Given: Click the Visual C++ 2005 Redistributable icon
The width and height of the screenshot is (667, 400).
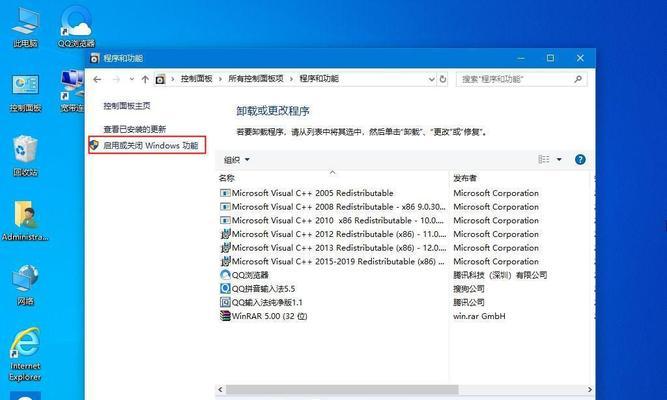Looking at the screenshot, I should pyautogui.click(x=225, y=193).
